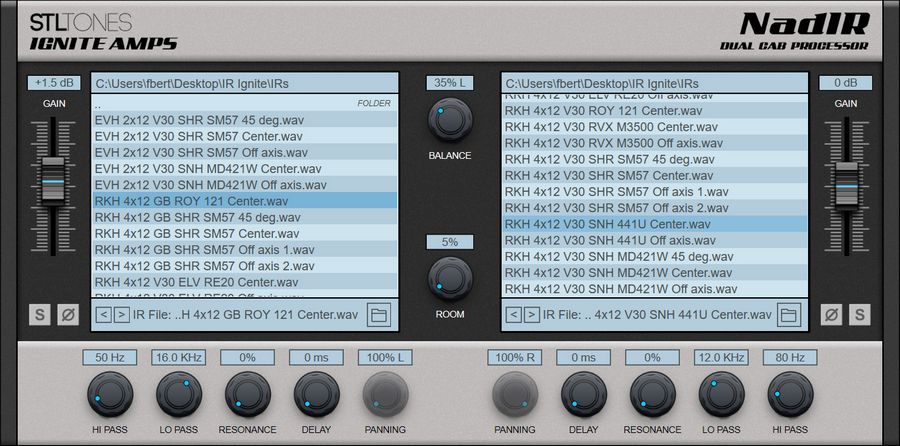The width and height of the screenshot is (900, 446).
Task: Open folder browser for right cab IR
Action: 789,315
